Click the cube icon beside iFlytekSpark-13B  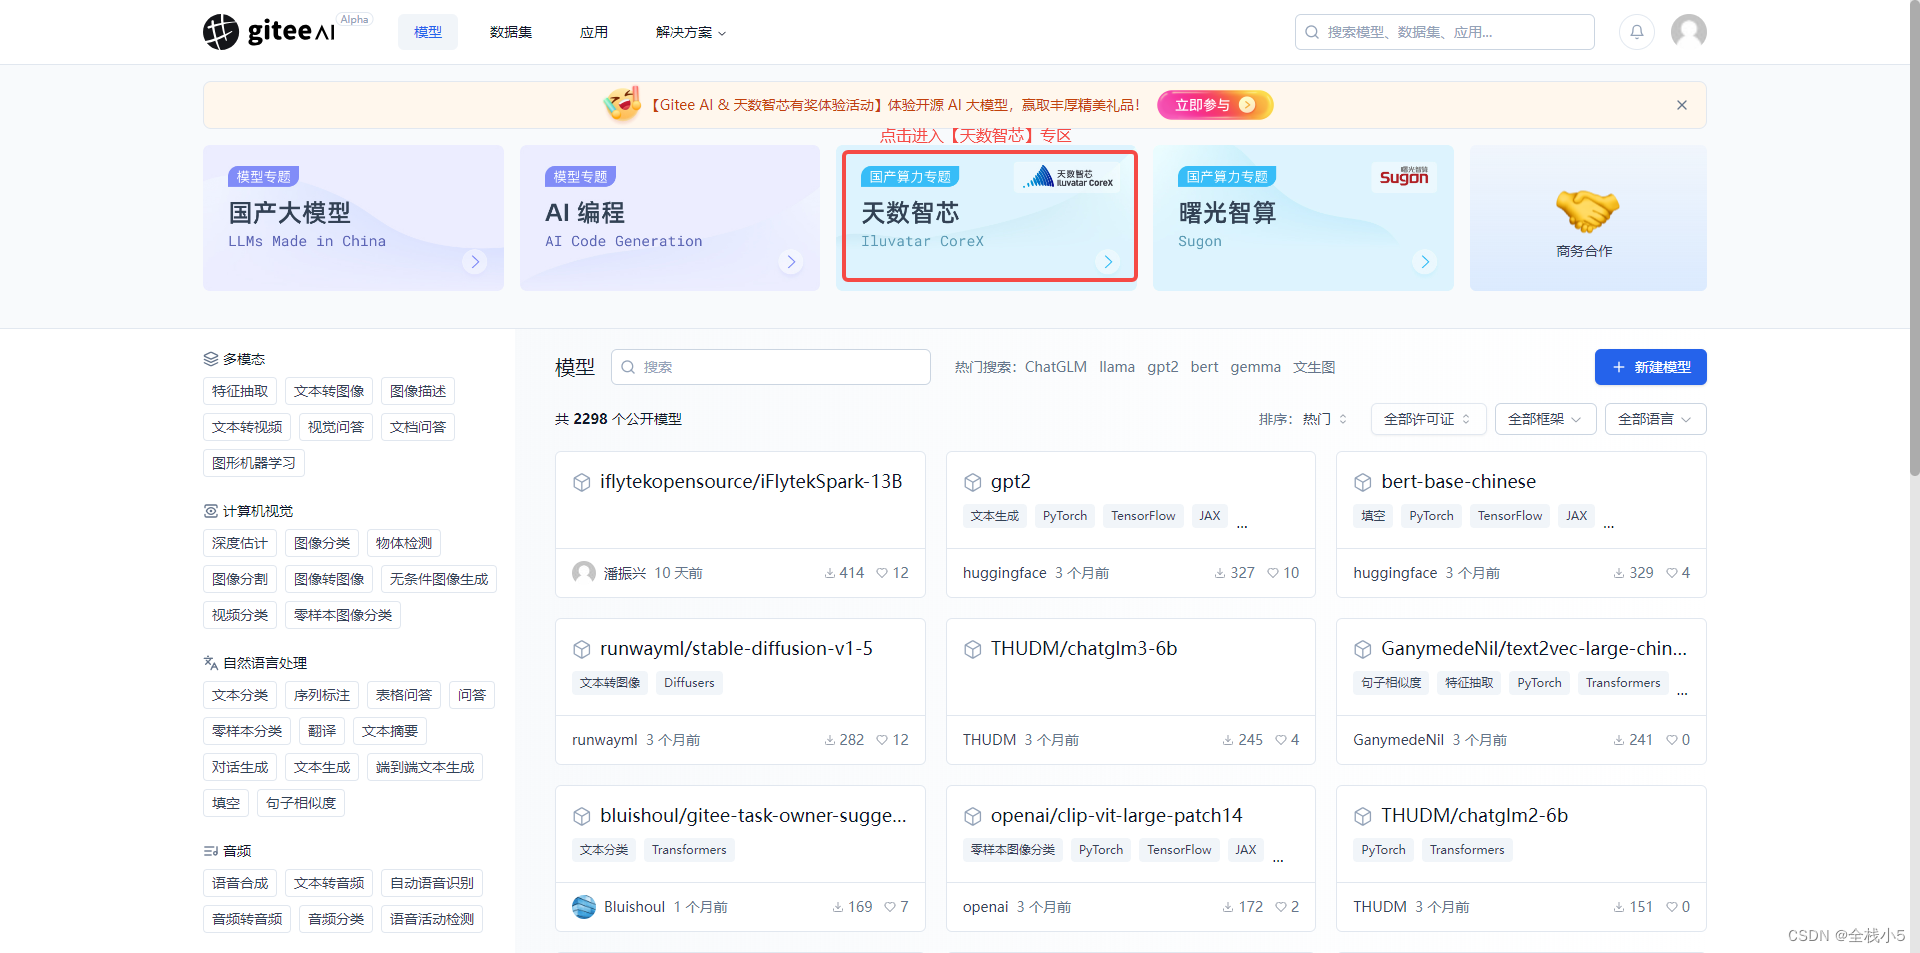tap(581, 482)
